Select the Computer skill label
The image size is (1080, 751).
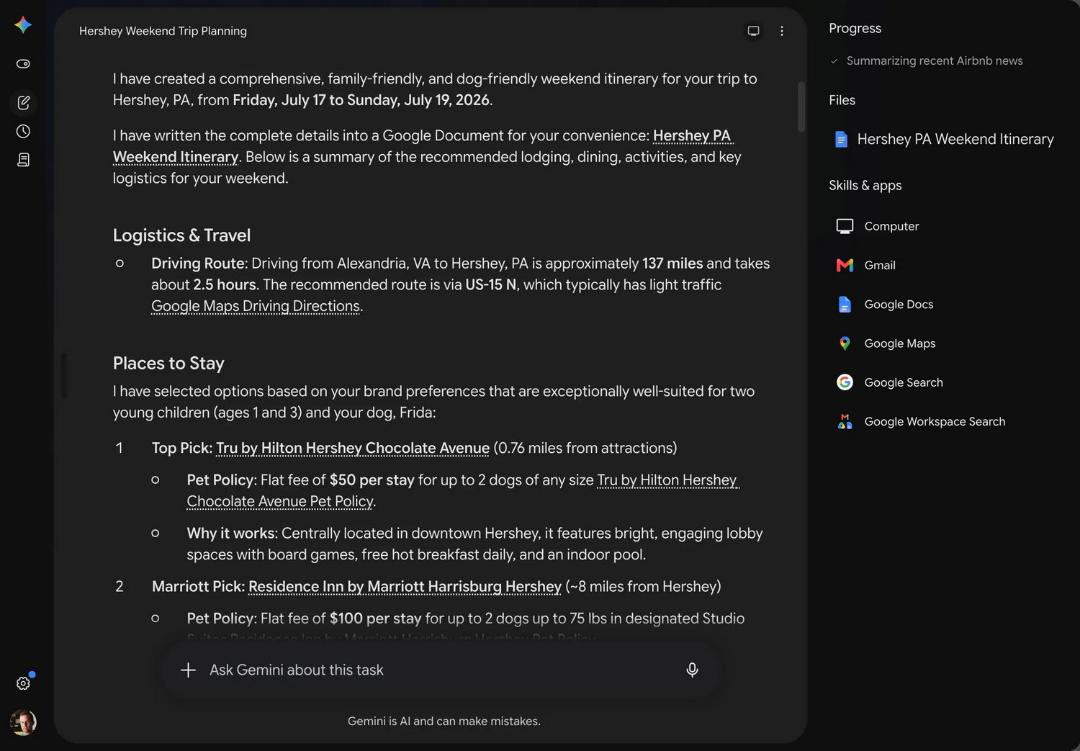point(891,226)
